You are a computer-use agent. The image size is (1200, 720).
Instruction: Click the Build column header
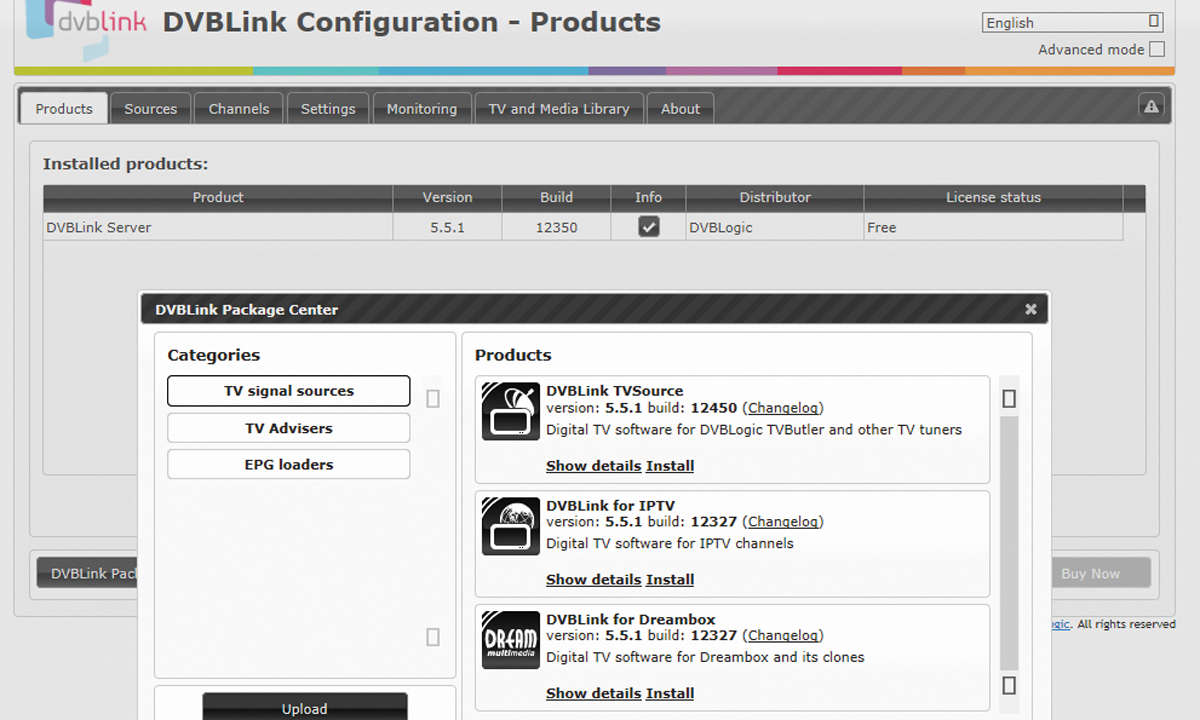pyautogui.click(x=556, y=198)
